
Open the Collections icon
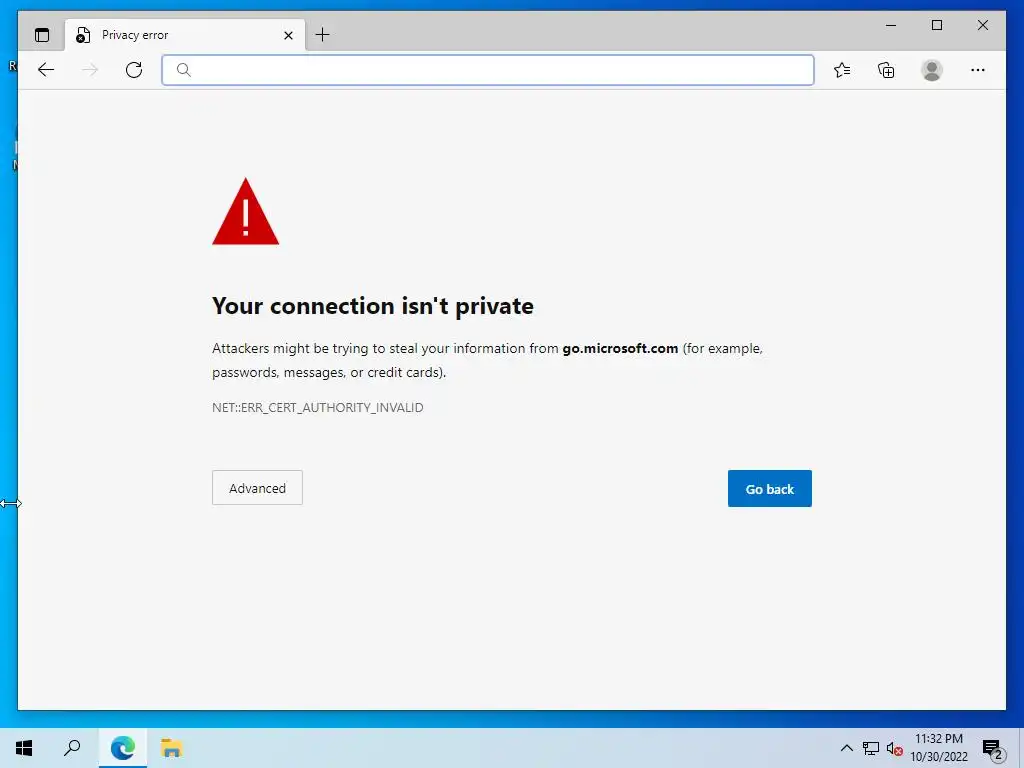[x=886, y=70]
